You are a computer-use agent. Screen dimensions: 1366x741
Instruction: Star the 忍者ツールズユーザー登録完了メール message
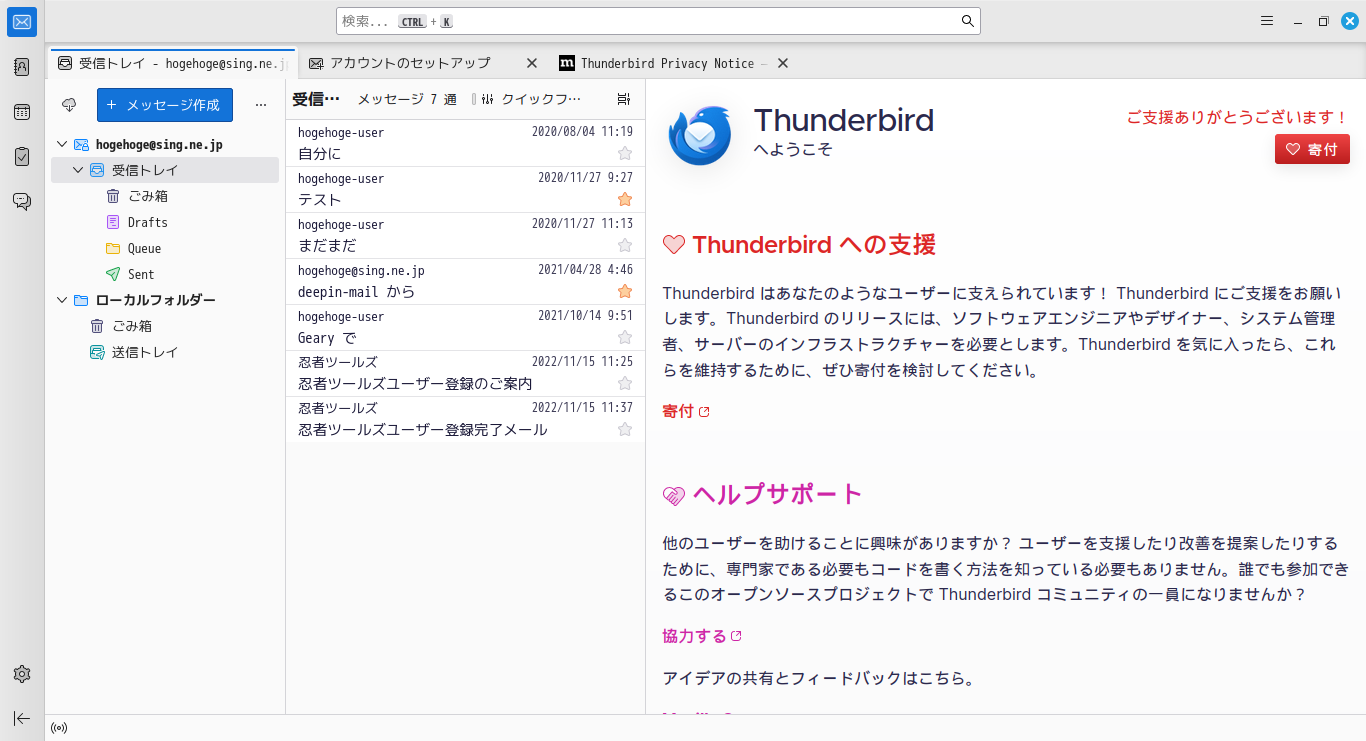pos(625,429)
